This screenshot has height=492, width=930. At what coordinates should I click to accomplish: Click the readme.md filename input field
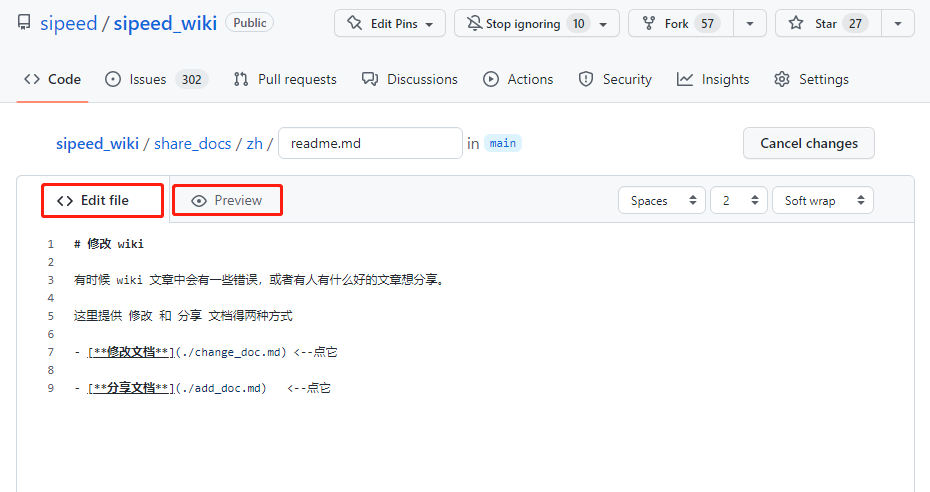370,143
